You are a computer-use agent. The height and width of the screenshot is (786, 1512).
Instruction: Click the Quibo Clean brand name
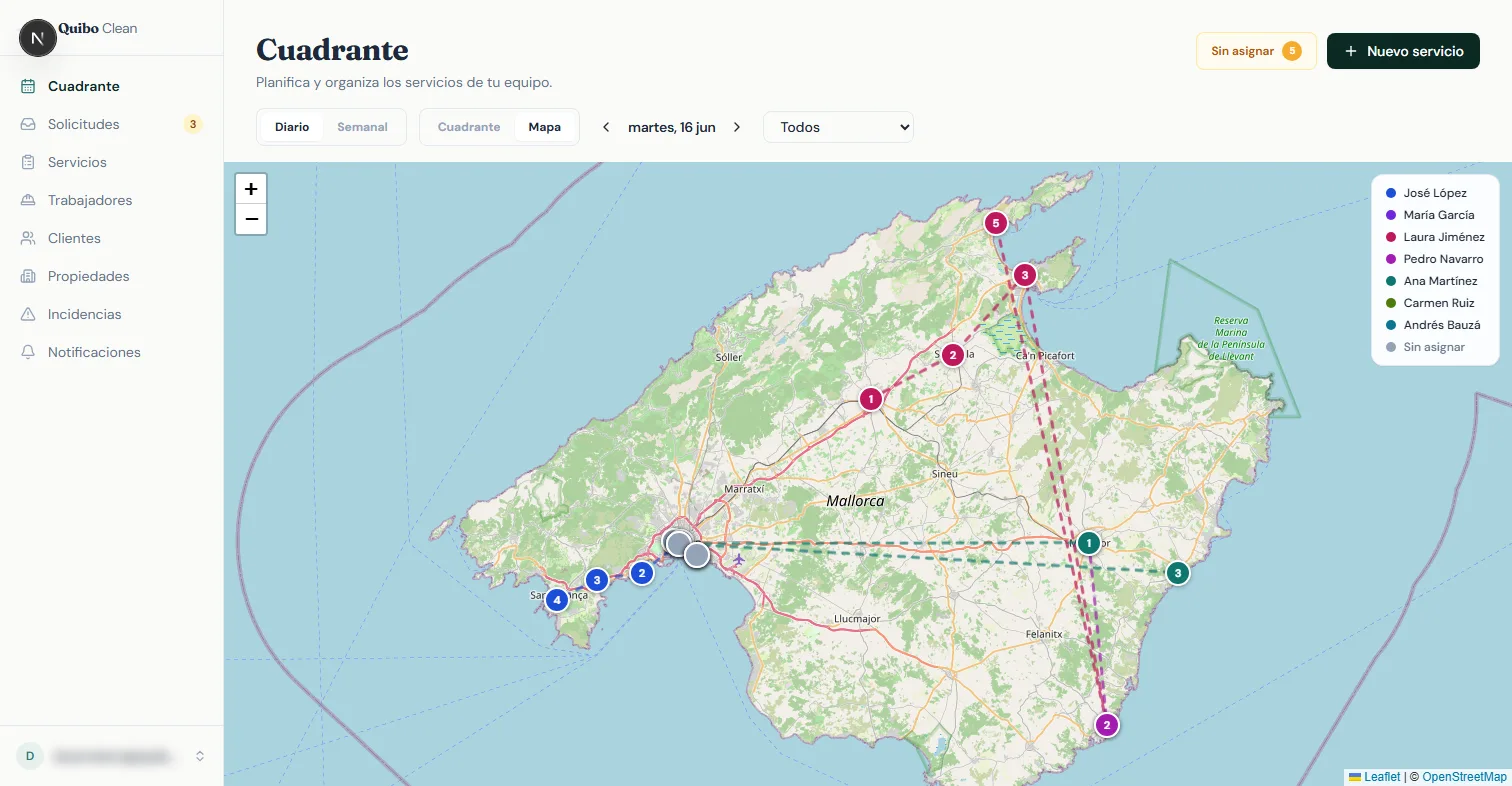point(98,29)
